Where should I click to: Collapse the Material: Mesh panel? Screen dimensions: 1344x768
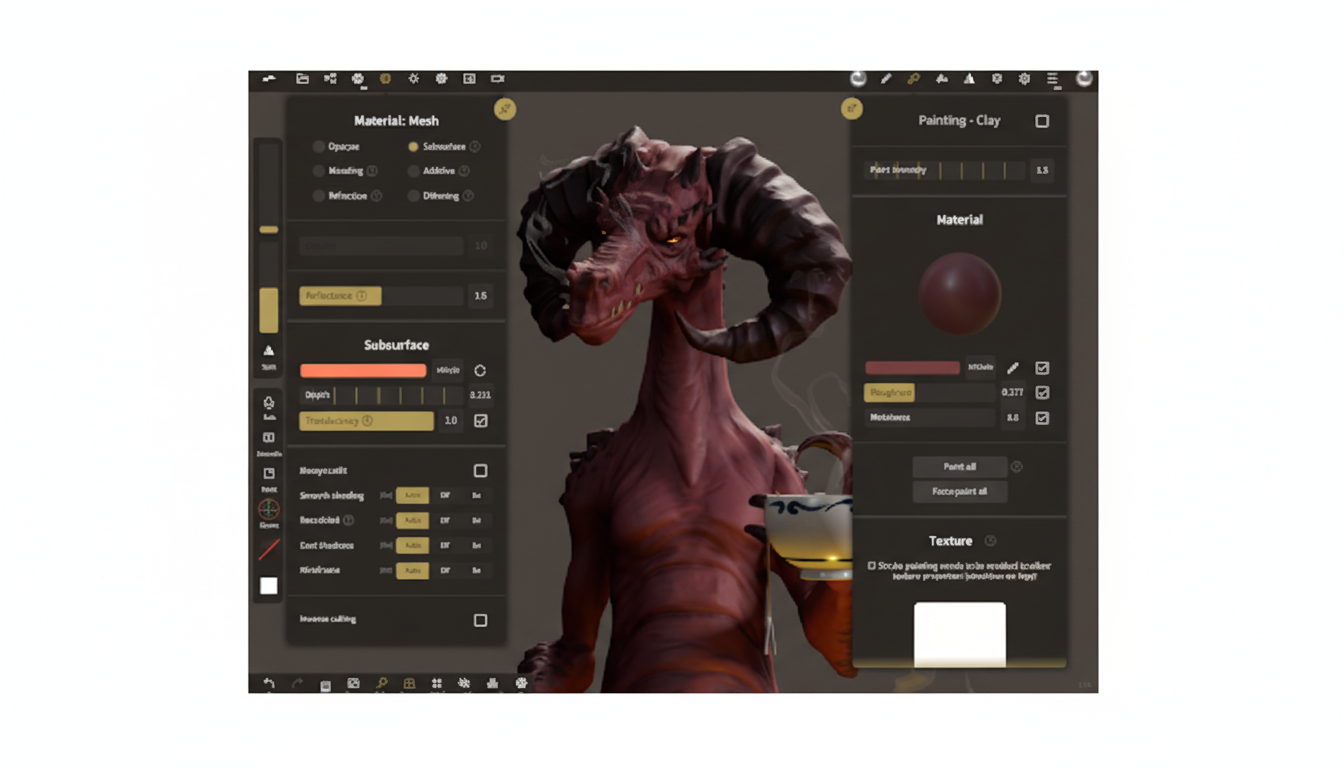point(505,110)
